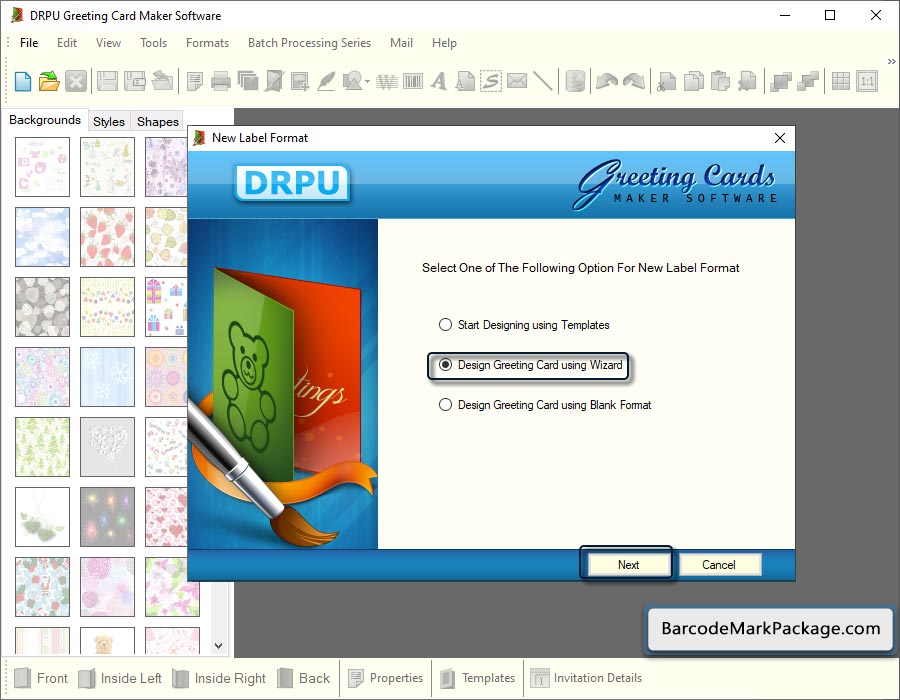Image resolution: width=900 pixels, height=700 pixels.
Task: Click the envelope mail icon in toolbar
Action: [x=517, y=80]
